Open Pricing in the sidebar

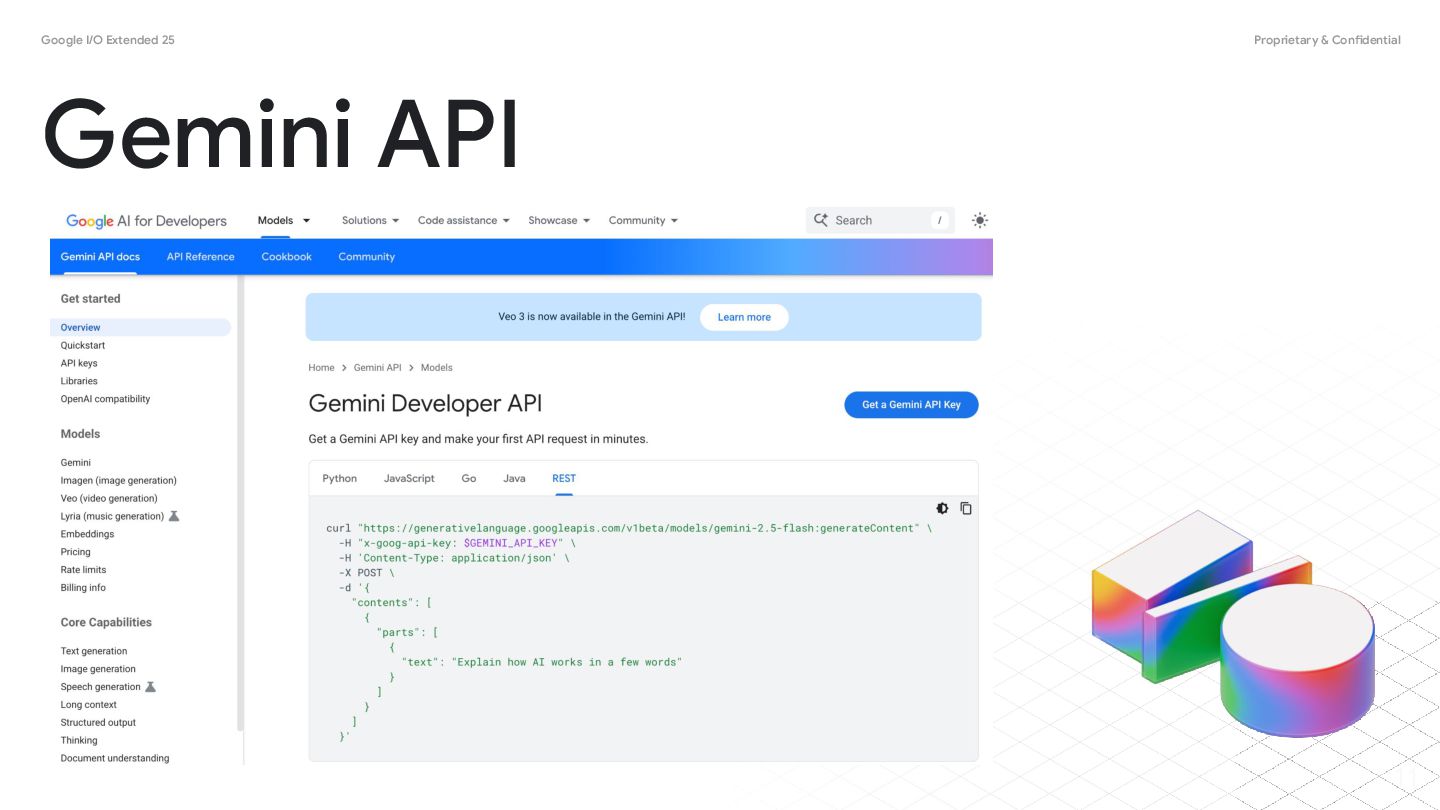[75, 552]
